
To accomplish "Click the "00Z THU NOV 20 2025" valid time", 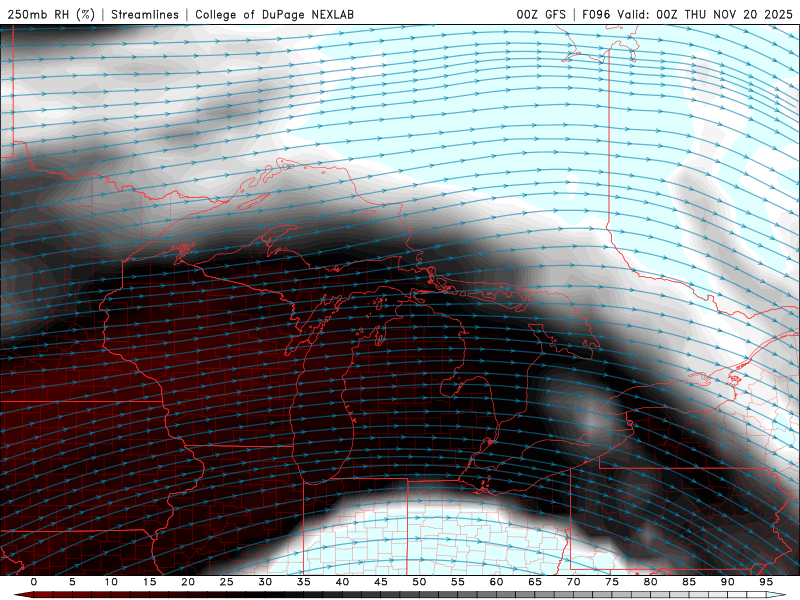I will pos(724,14).
